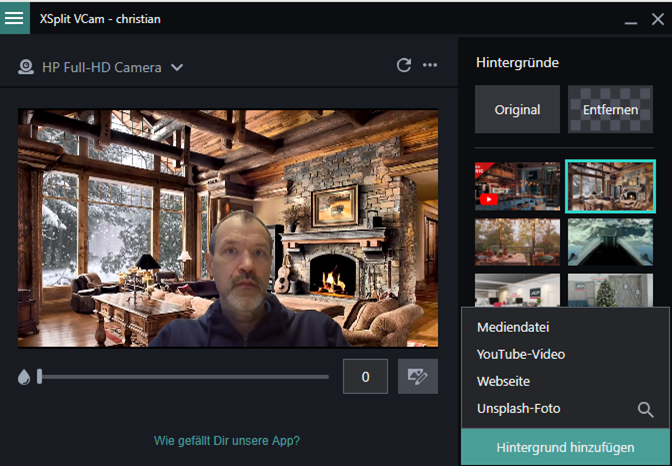Viewport: 672px width, 466px height.
Task: Click the Hintergrund hinzufügen button
Action: click(565, 447)
